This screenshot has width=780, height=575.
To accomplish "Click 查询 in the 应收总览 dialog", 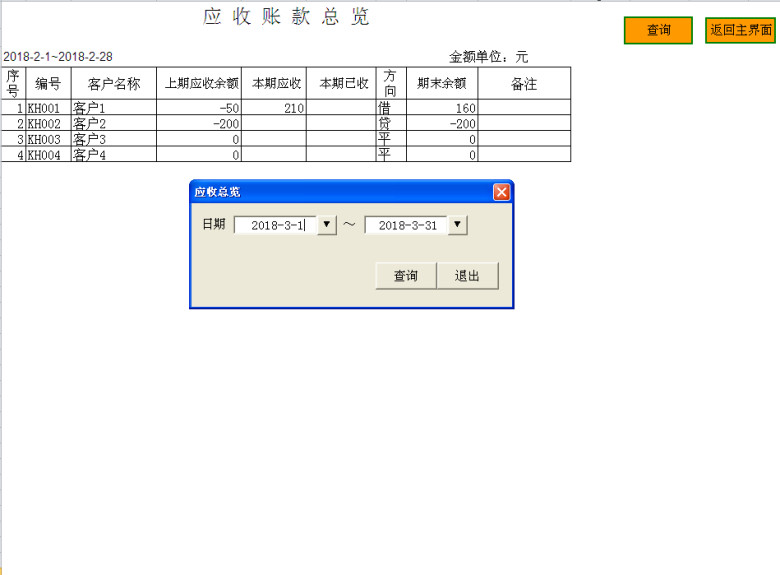I will [406, 276].
